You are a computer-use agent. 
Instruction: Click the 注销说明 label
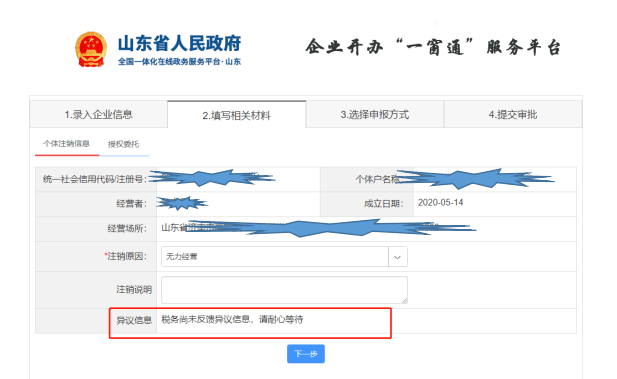134,290
